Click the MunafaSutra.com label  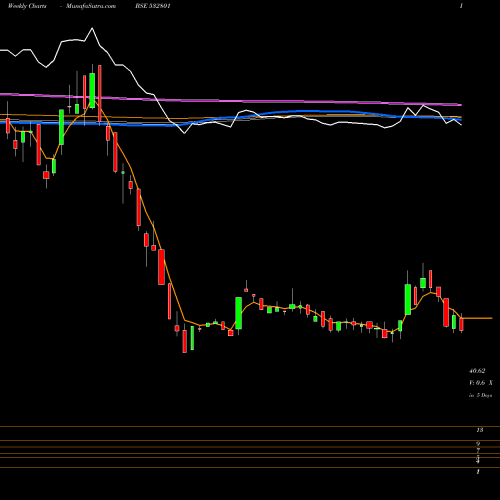(x=91, y=6)
